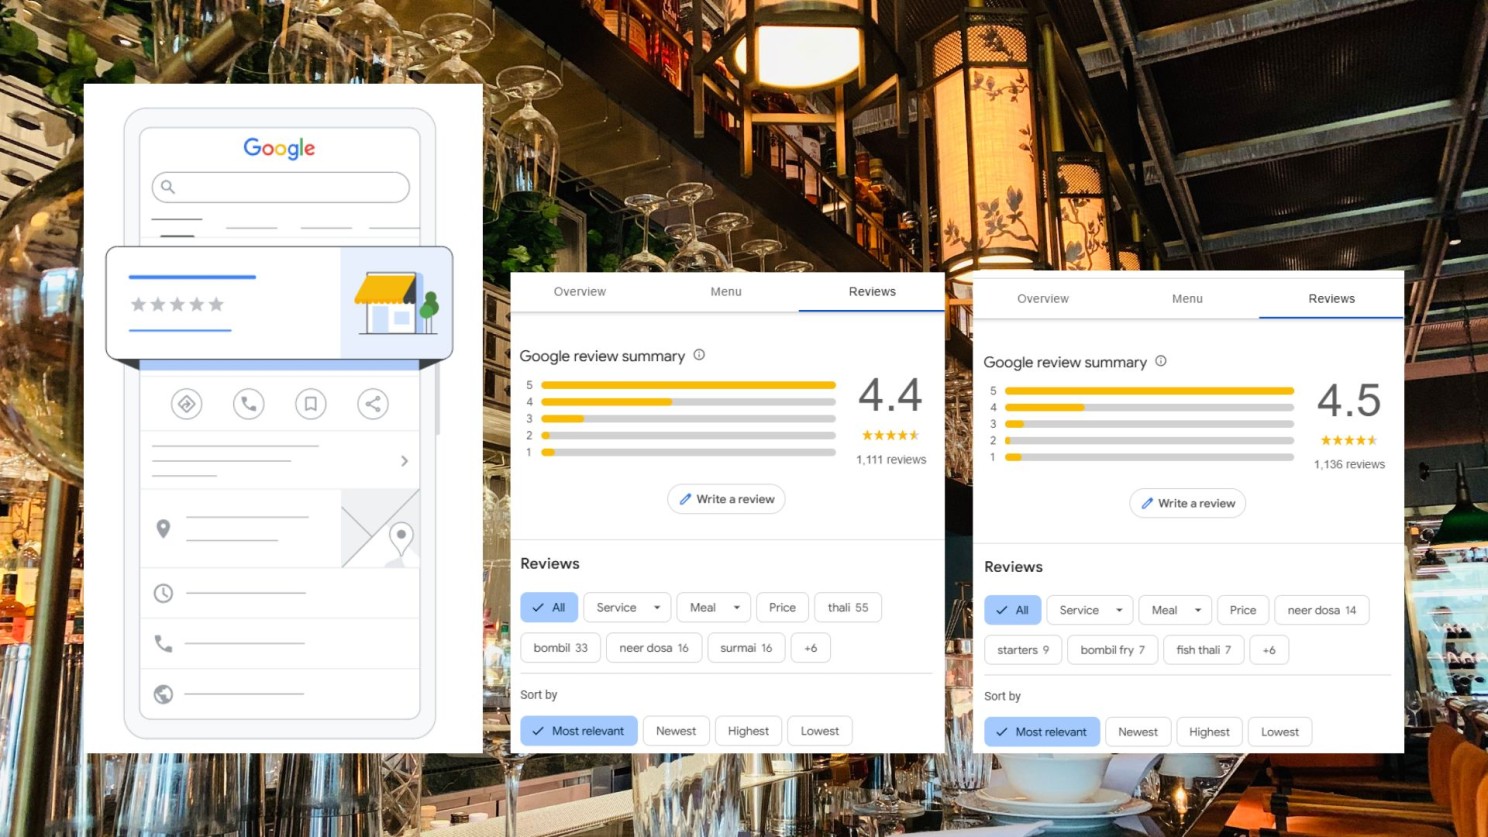1488x837 pixels.
Task: Click 'Write a review' under 1,111 reviews
Action: [x=726, y=499]
